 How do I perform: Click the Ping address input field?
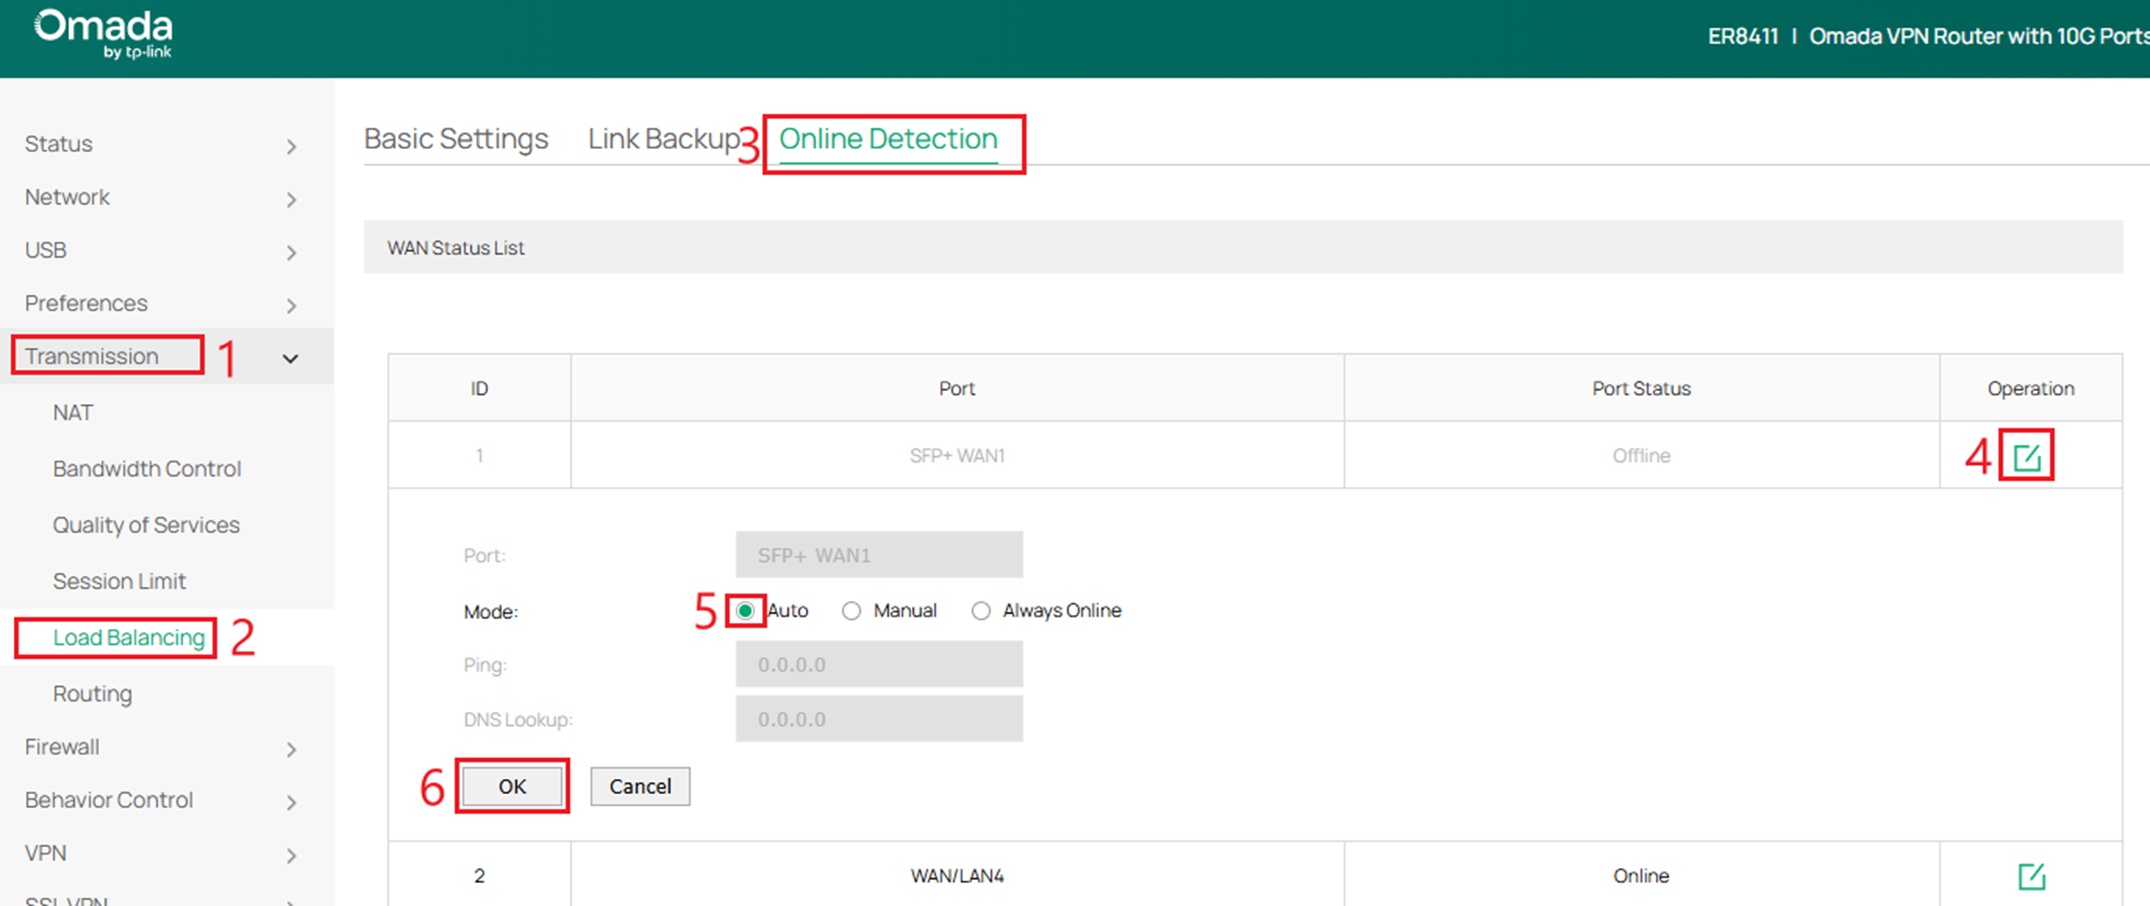point(878,664)
